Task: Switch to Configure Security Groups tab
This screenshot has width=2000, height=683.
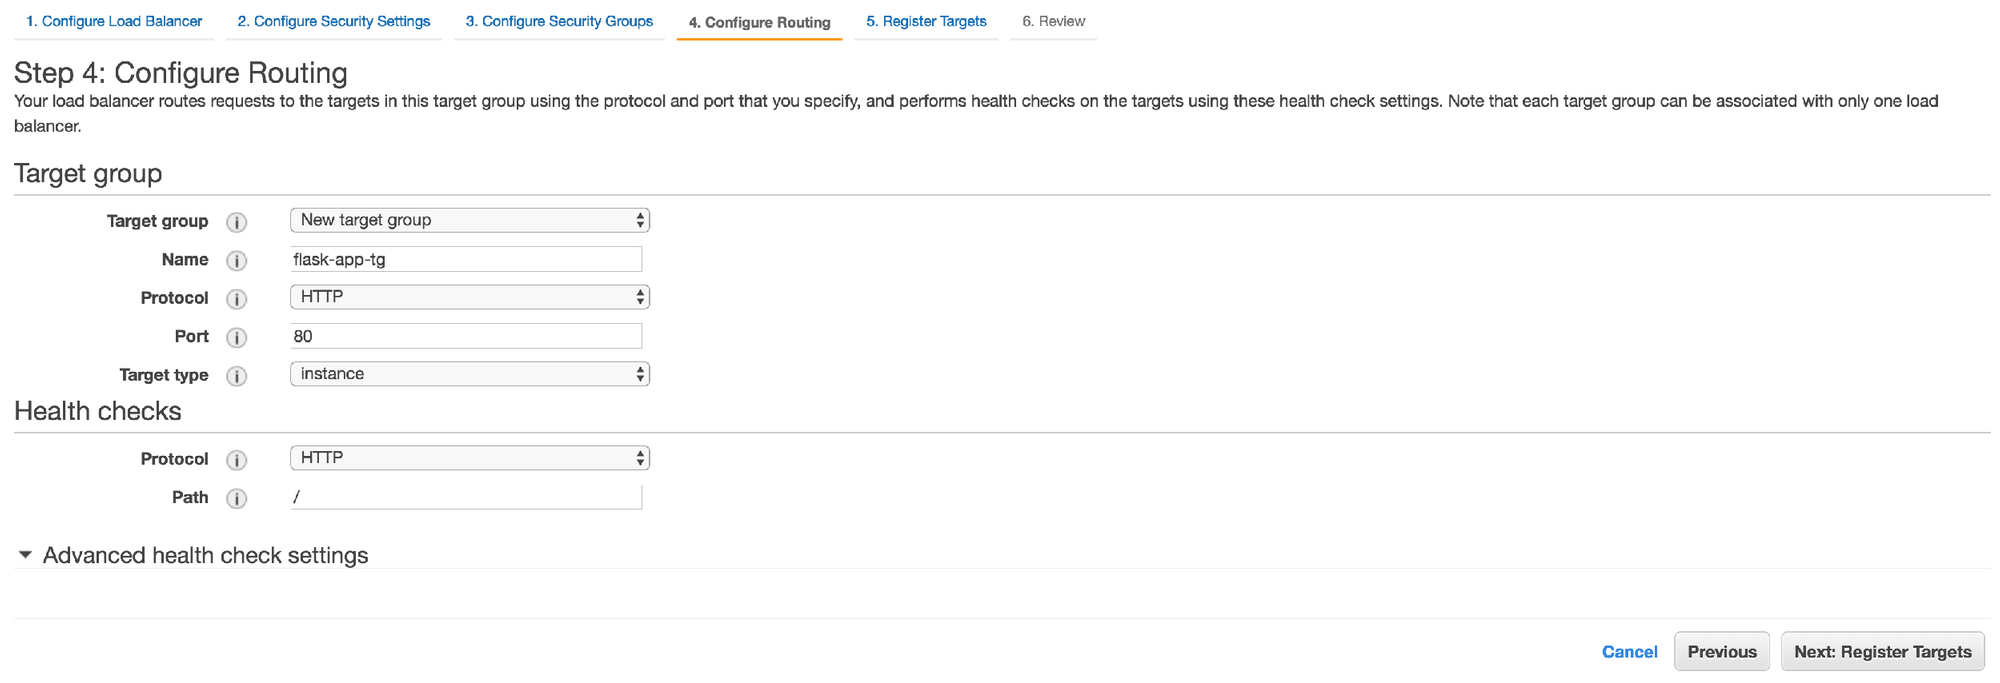Action: (x=559, y=21)
